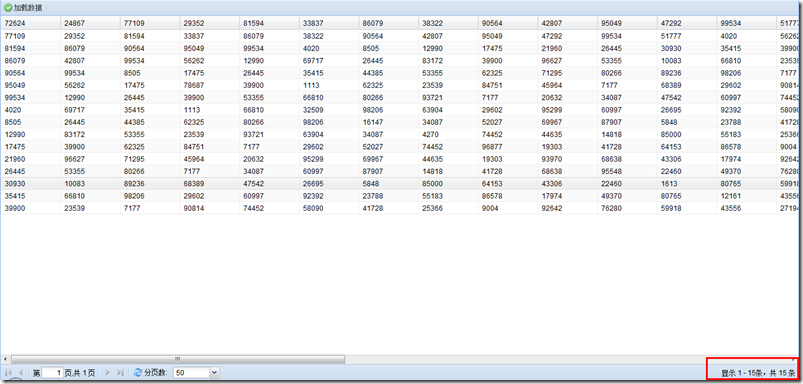Screen dimensions: 803x384
Task: Click column header 24867
Action: (90, 23)
